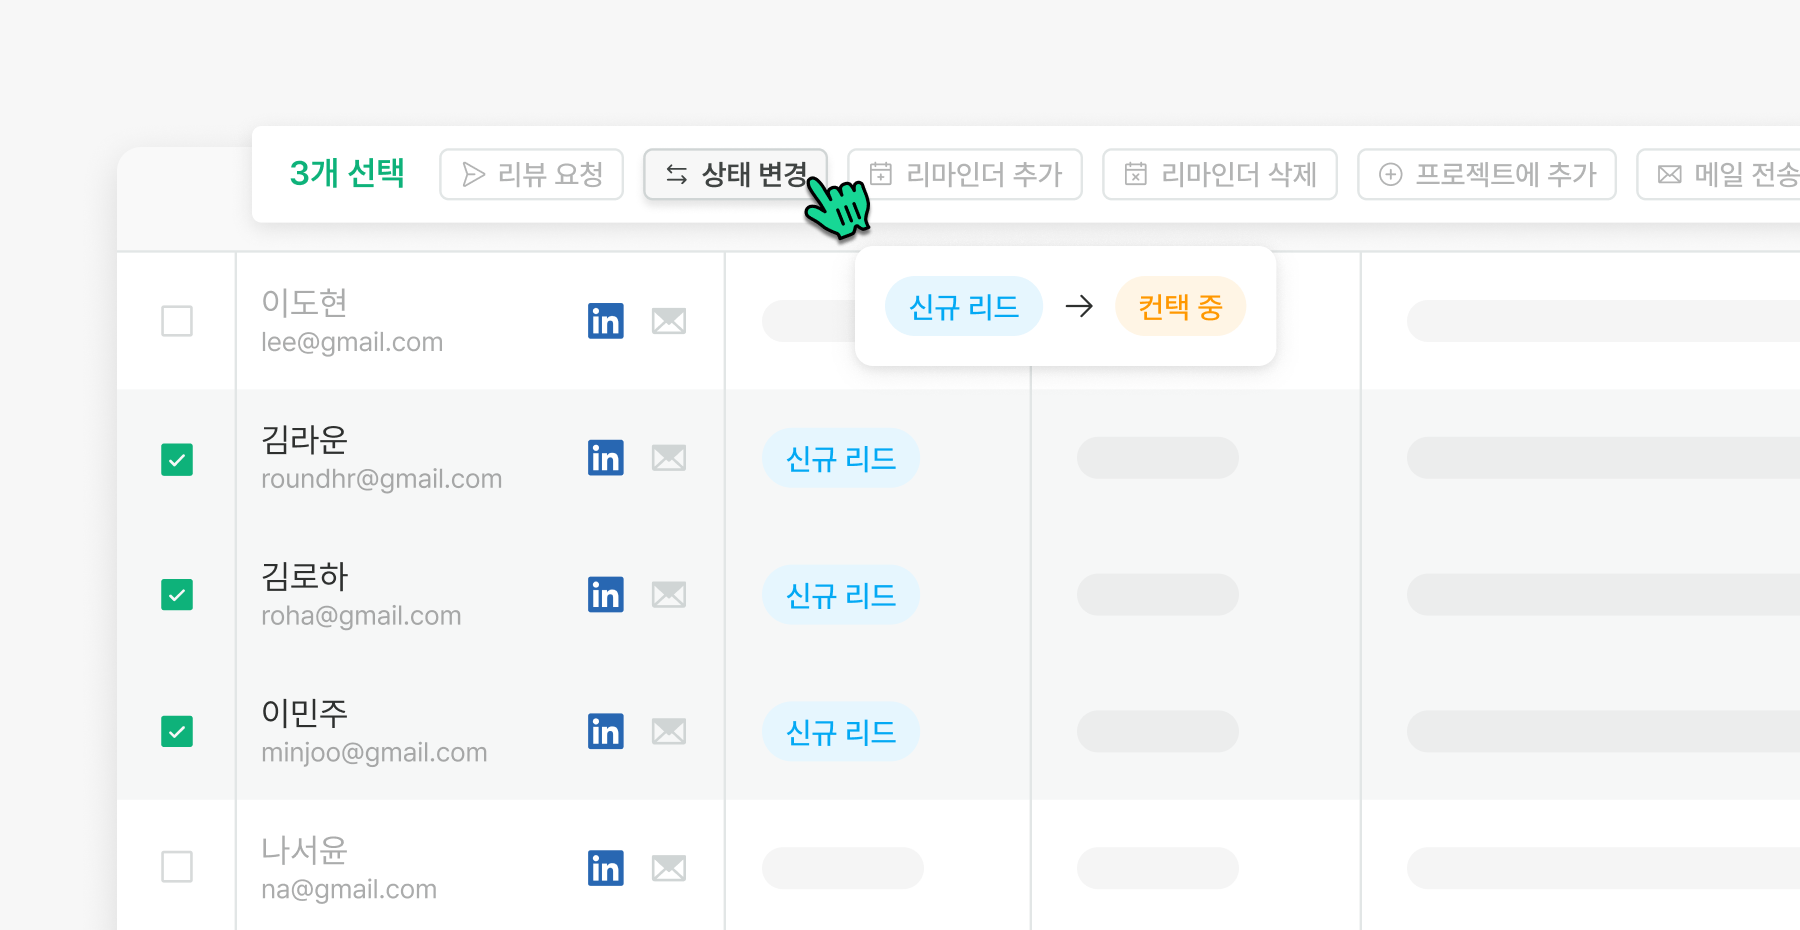This screenshot has height=930, width=1800.
Task: Open 김로하's LinkedIn profile icon
Action: click(x=605, y=595)
